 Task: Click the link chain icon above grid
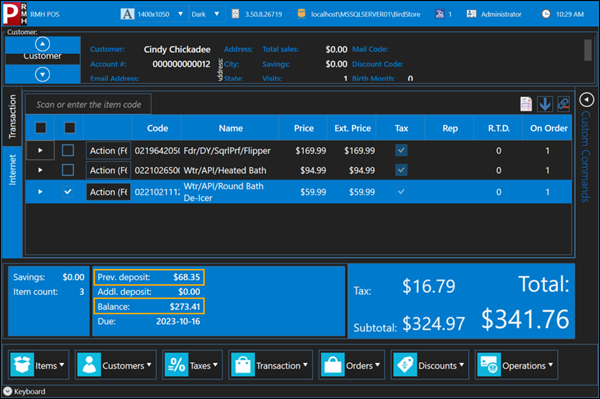click(563, 104)
